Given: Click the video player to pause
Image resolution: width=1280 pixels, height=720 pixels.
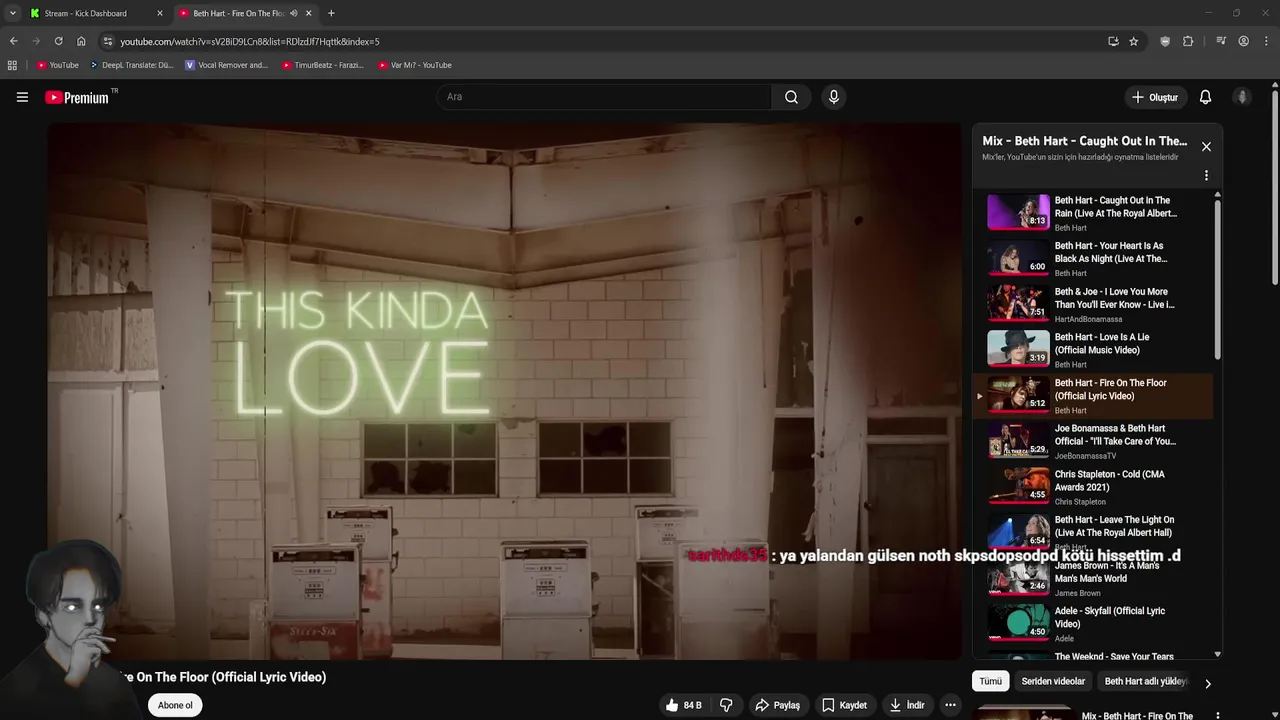Looking at the screenshot, I should click(x=504, y=390).
